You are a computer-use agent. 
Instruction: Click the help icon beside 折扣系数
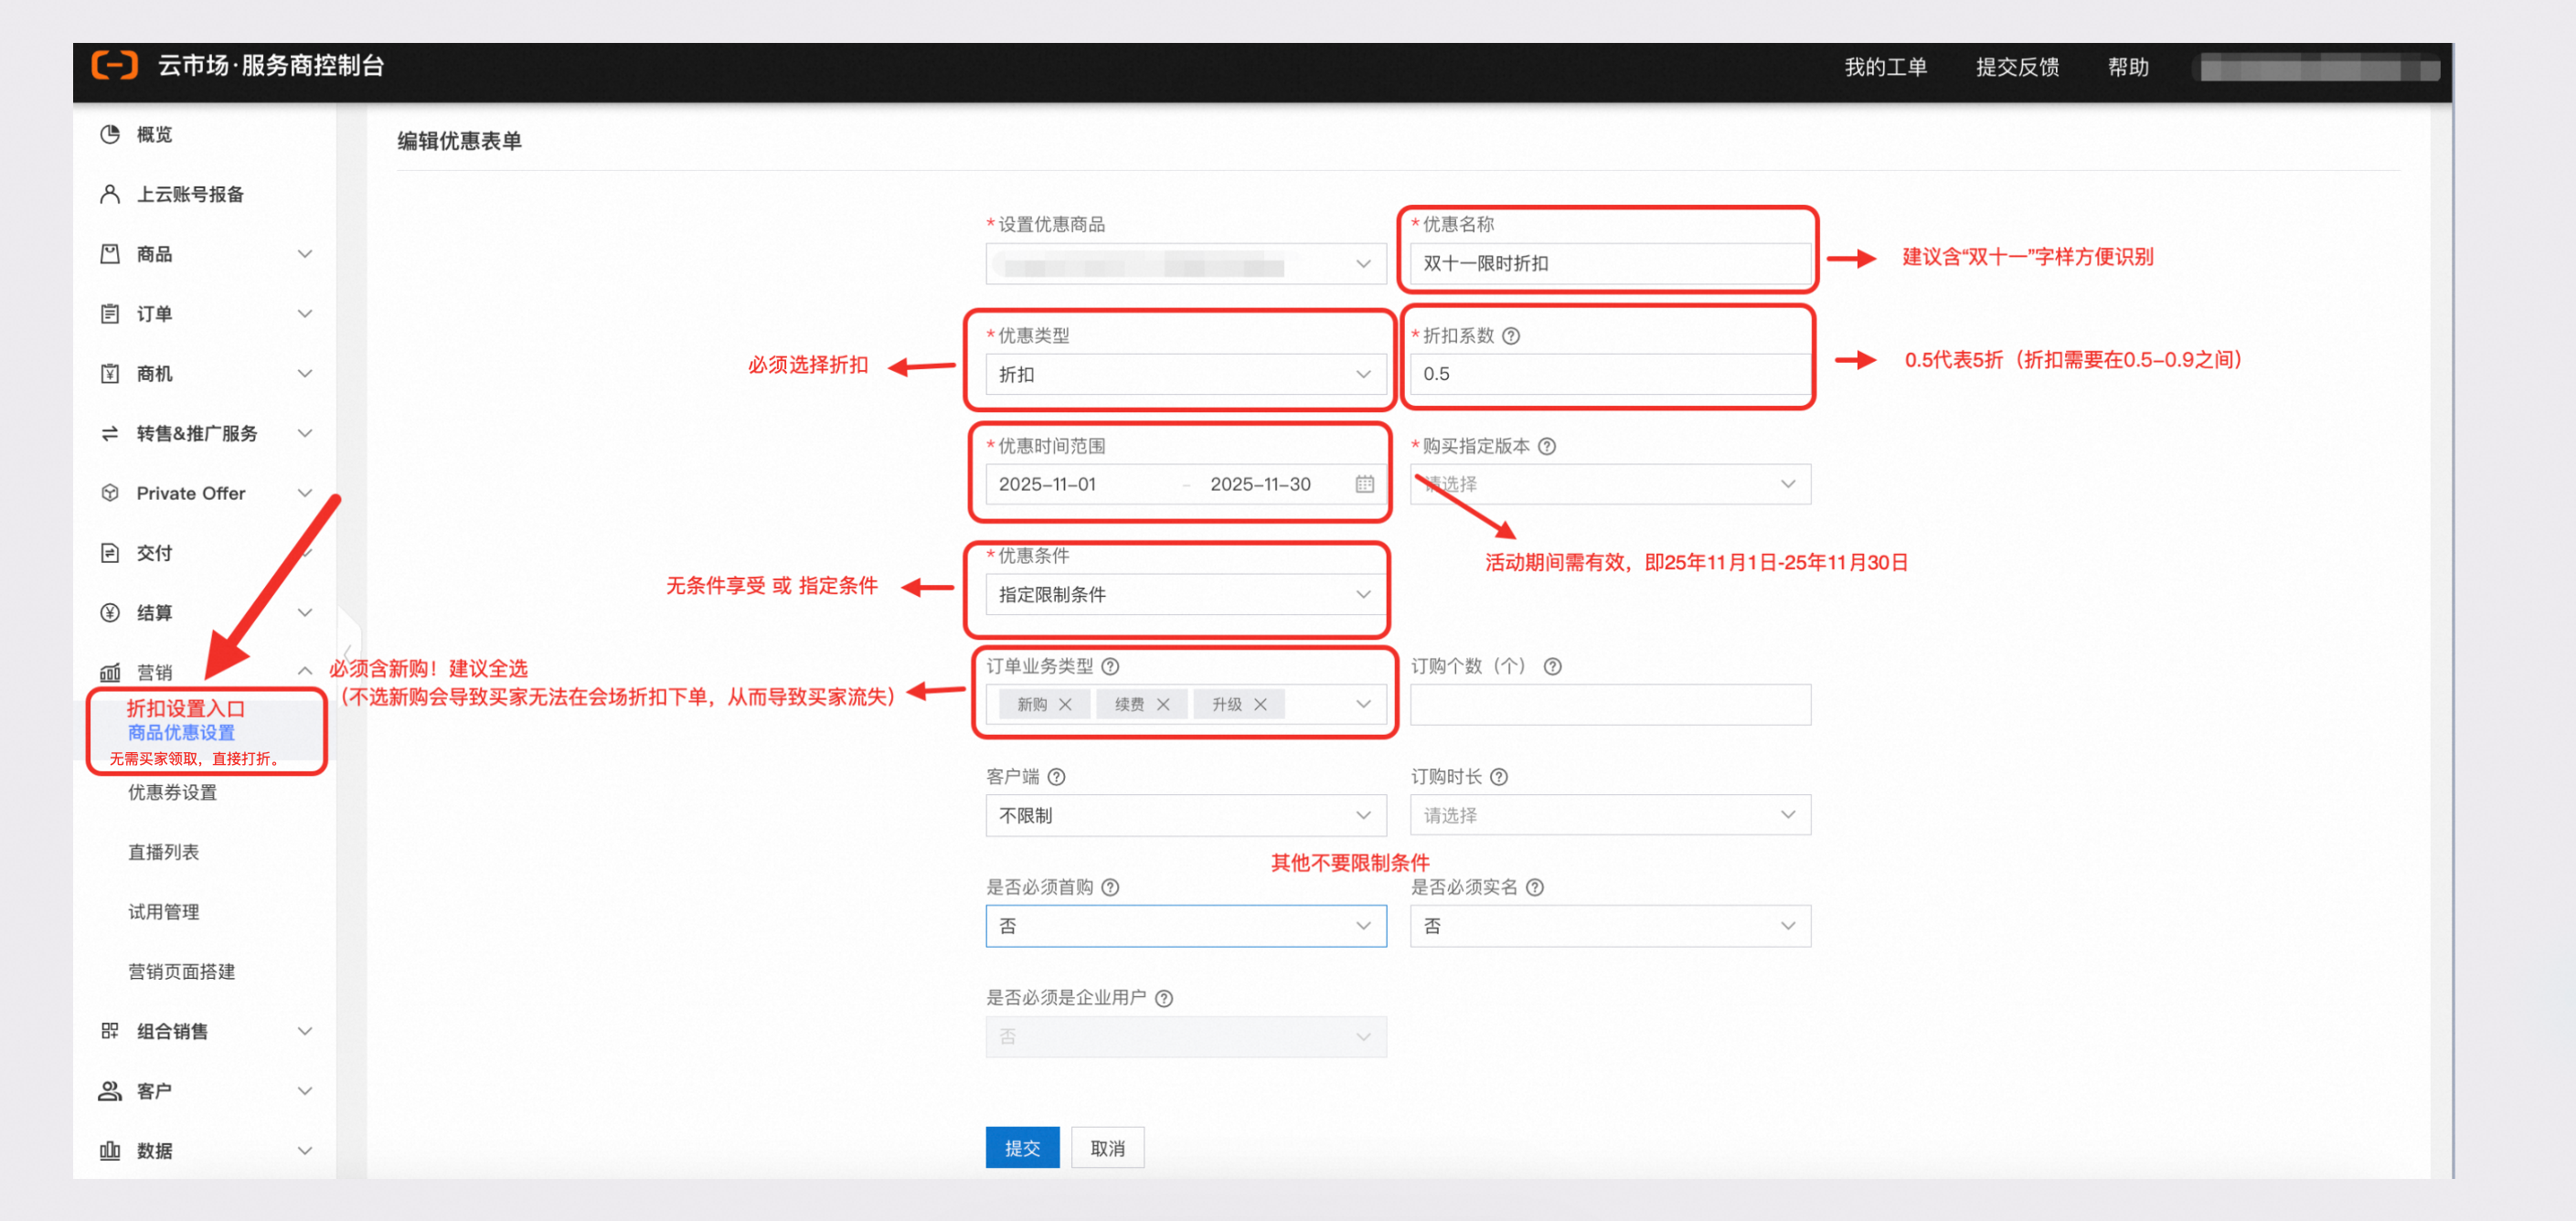coord(1511,336)
